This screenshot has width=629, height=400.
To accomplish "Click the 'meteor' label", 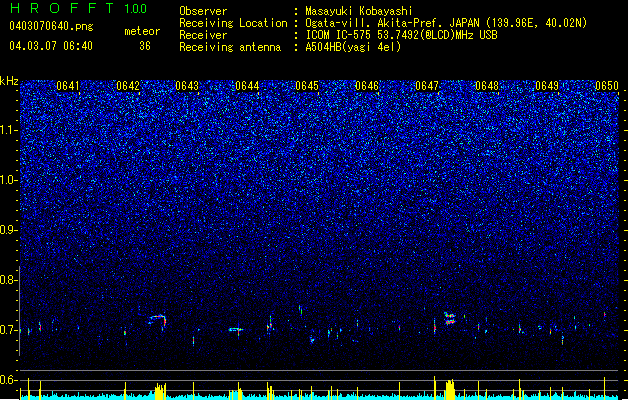I will coord(142,31).
